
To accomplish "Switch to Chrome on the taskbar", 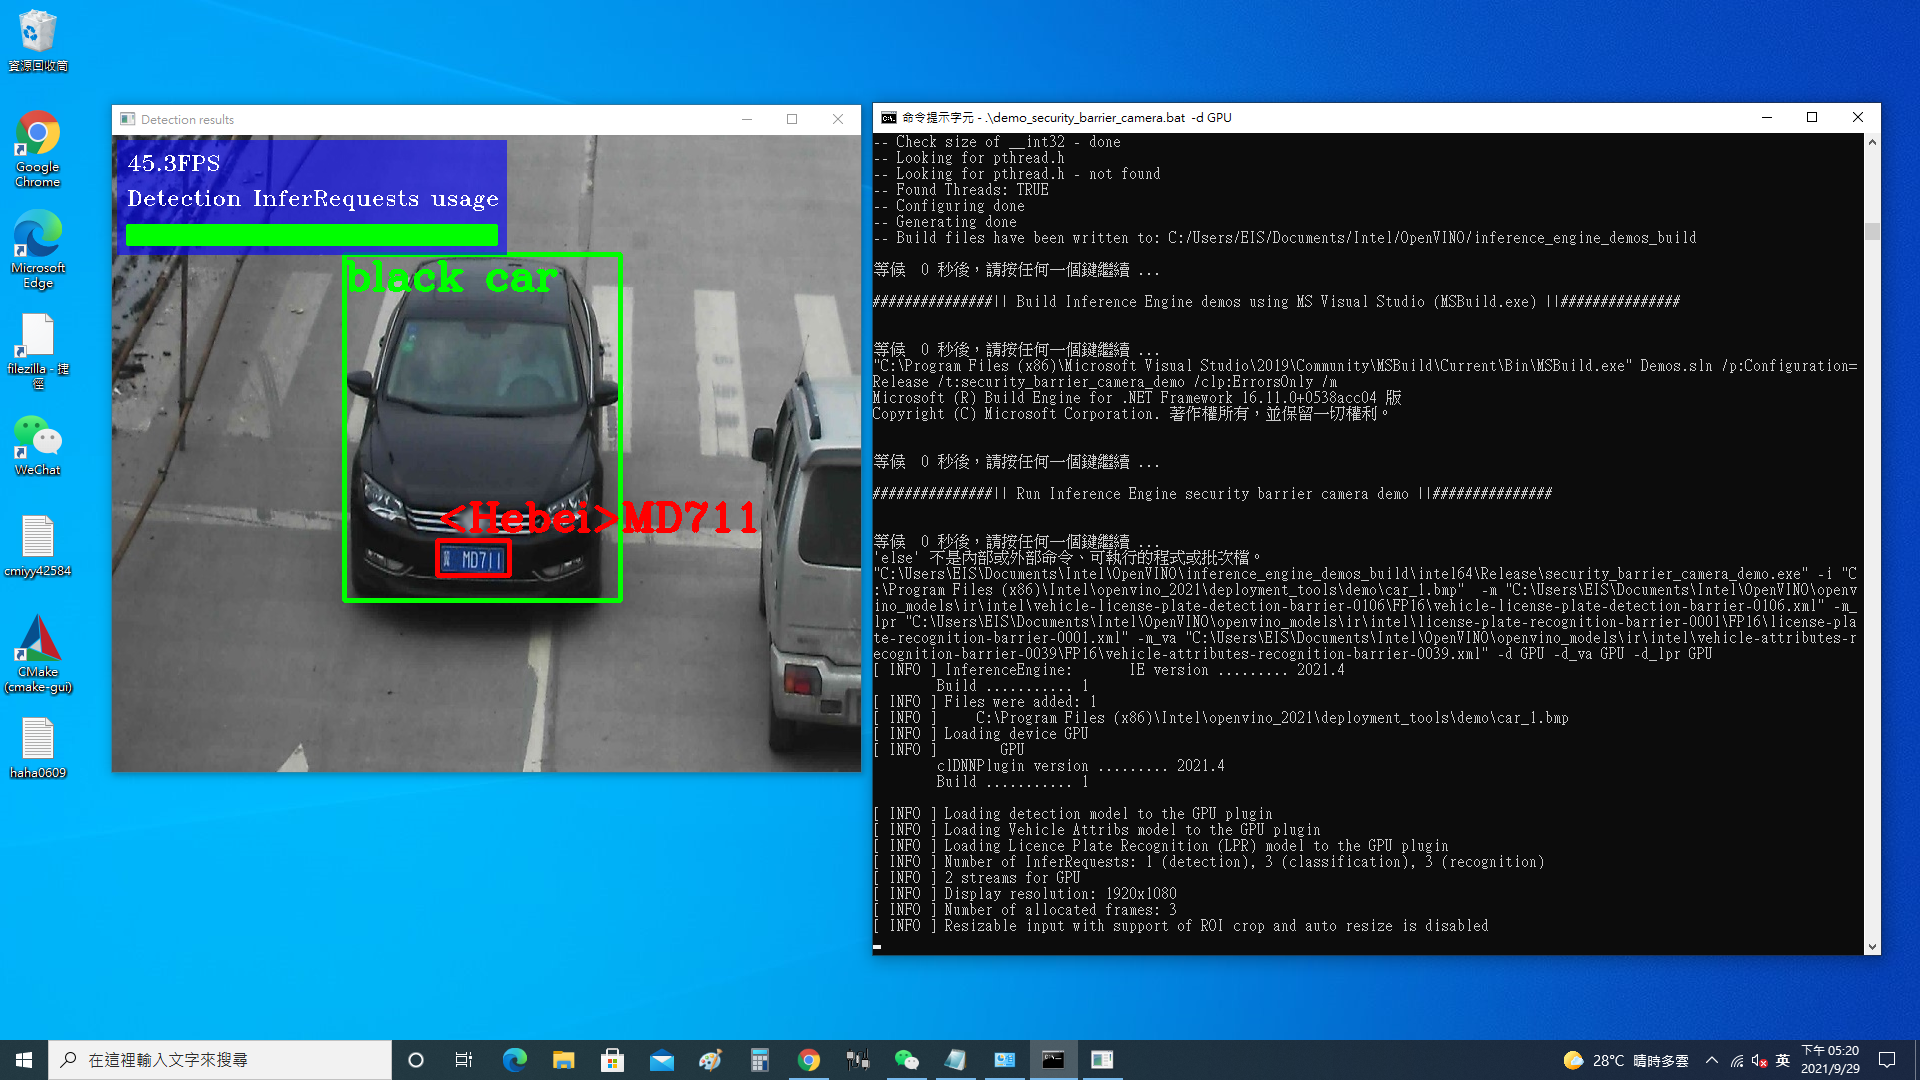I will [x=808, y=1060].
